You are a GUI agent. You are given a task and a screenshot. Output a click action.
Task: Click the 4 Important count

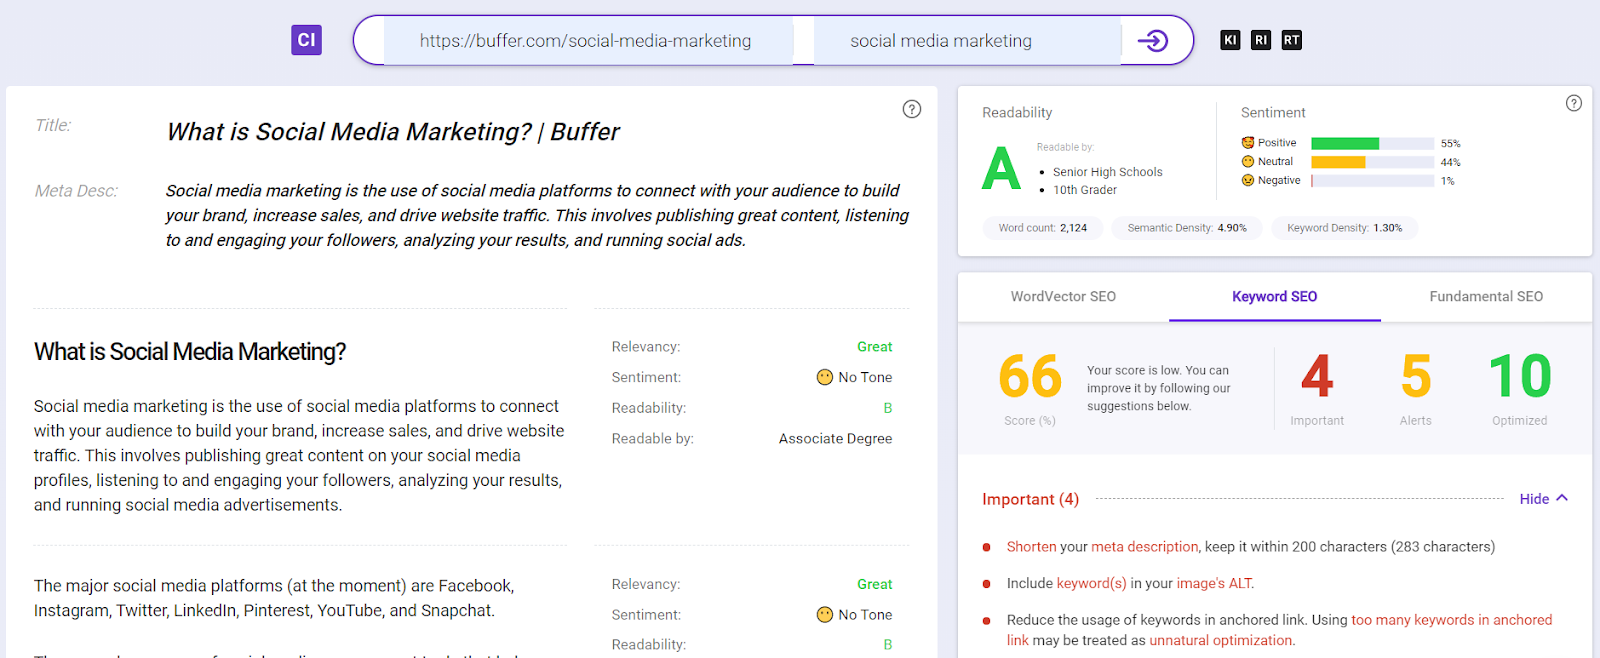(1317, 377)
